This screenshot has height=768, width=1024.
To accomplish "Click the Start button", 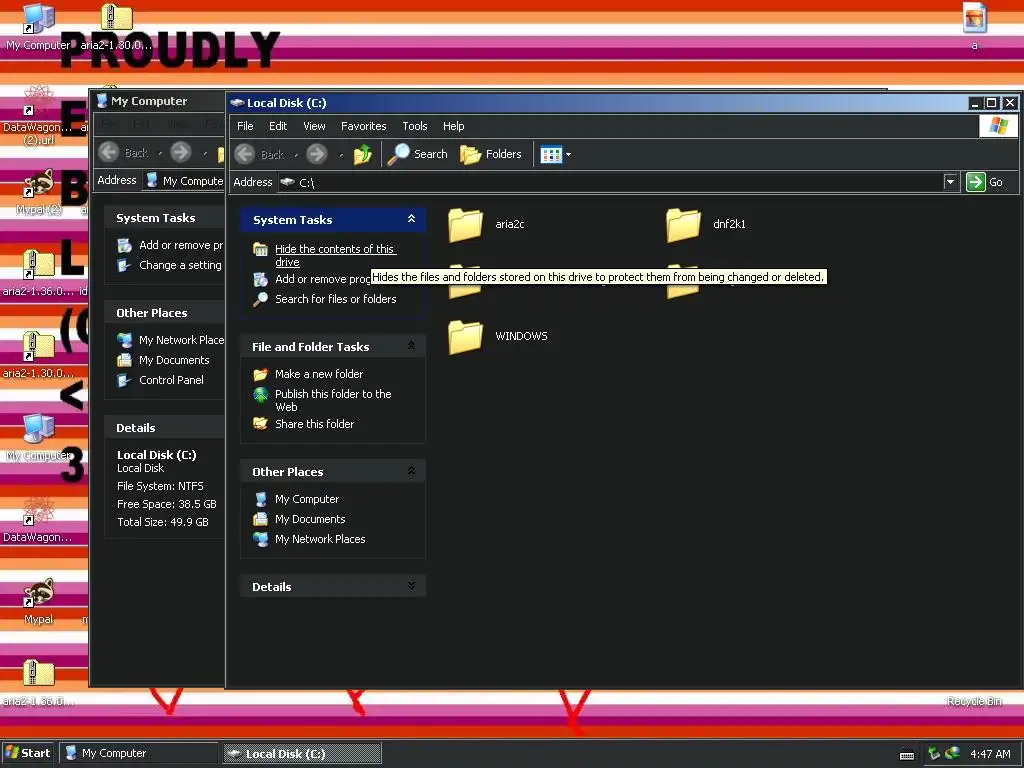I will tap(28, 753).
